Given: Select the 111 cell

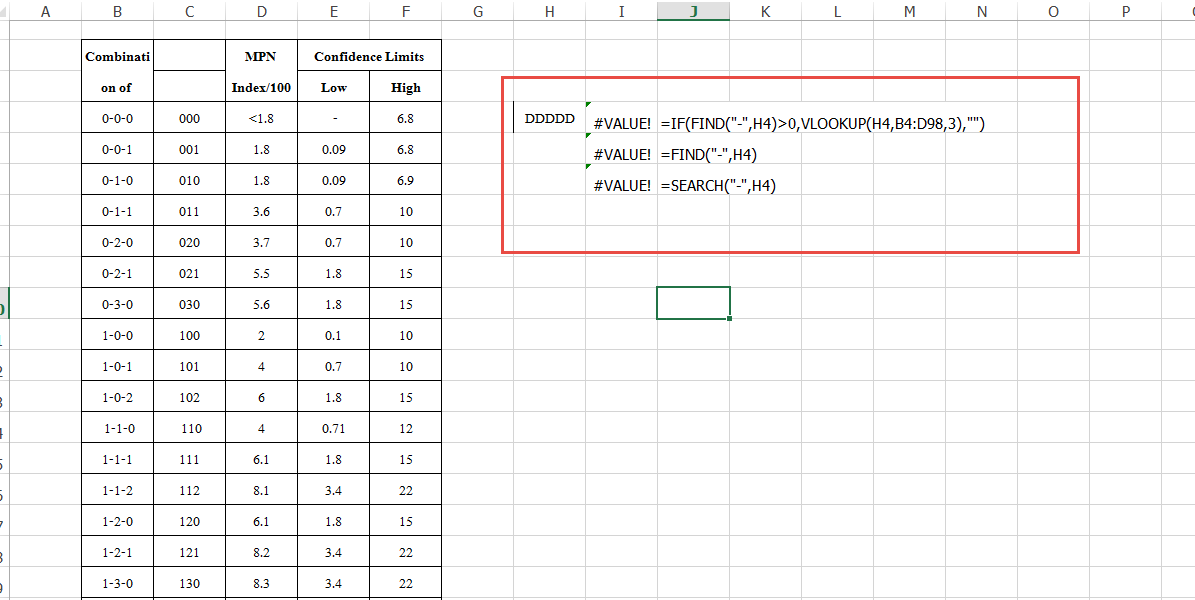Looking at the screenshot, I should tap(189, 459).
